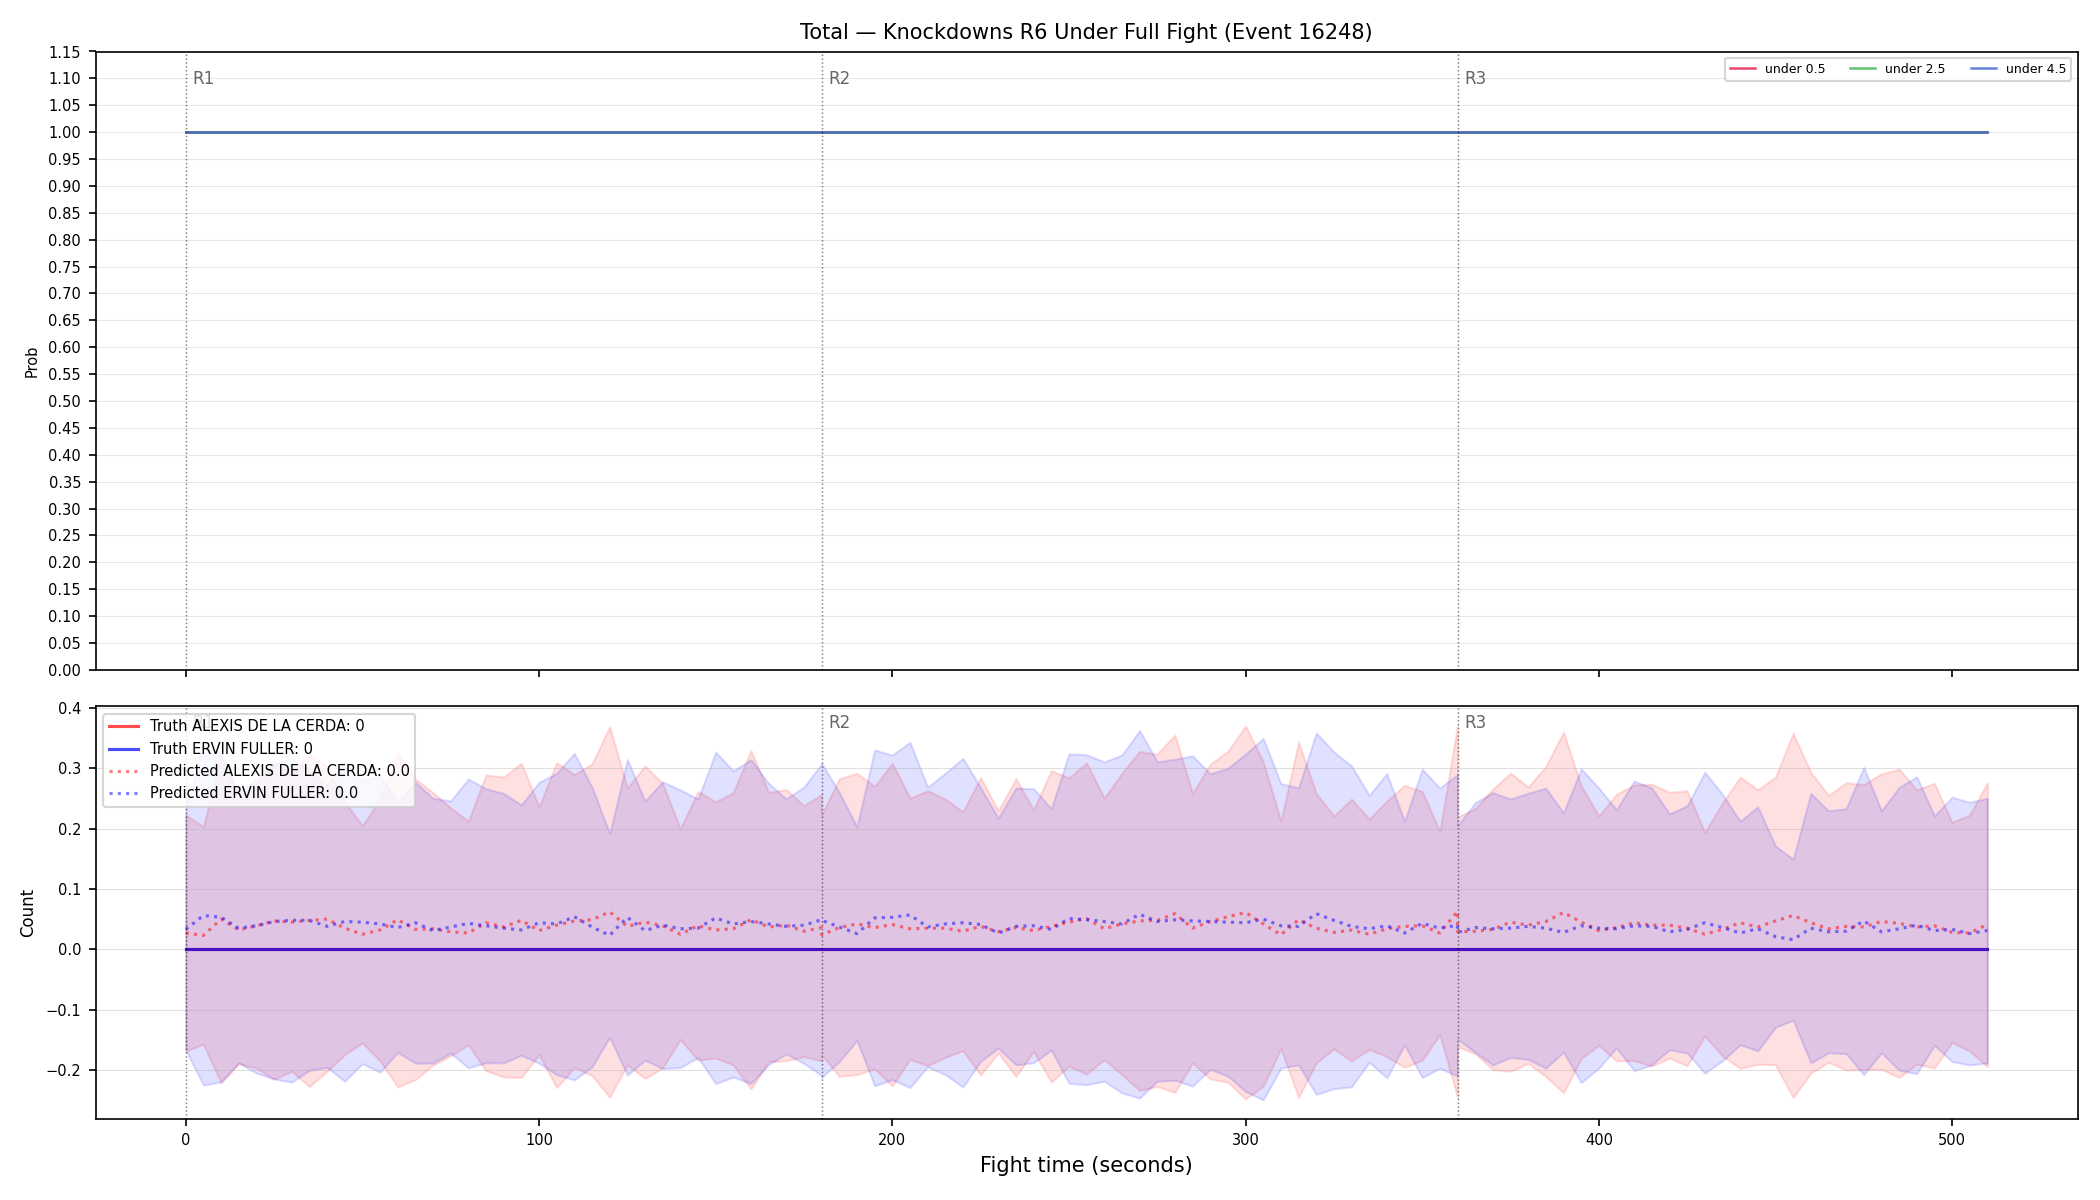Click the R3 round marker label in the Count plot
Viewport: 2100px width, 1200px height.
pos(1475,722)
